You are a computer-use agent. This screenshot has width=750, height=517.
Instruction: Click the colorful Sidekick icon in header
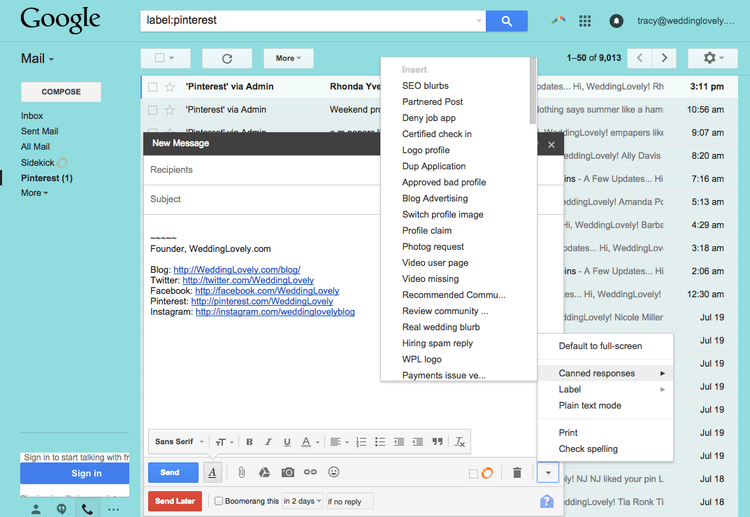[x=558, y=20]
